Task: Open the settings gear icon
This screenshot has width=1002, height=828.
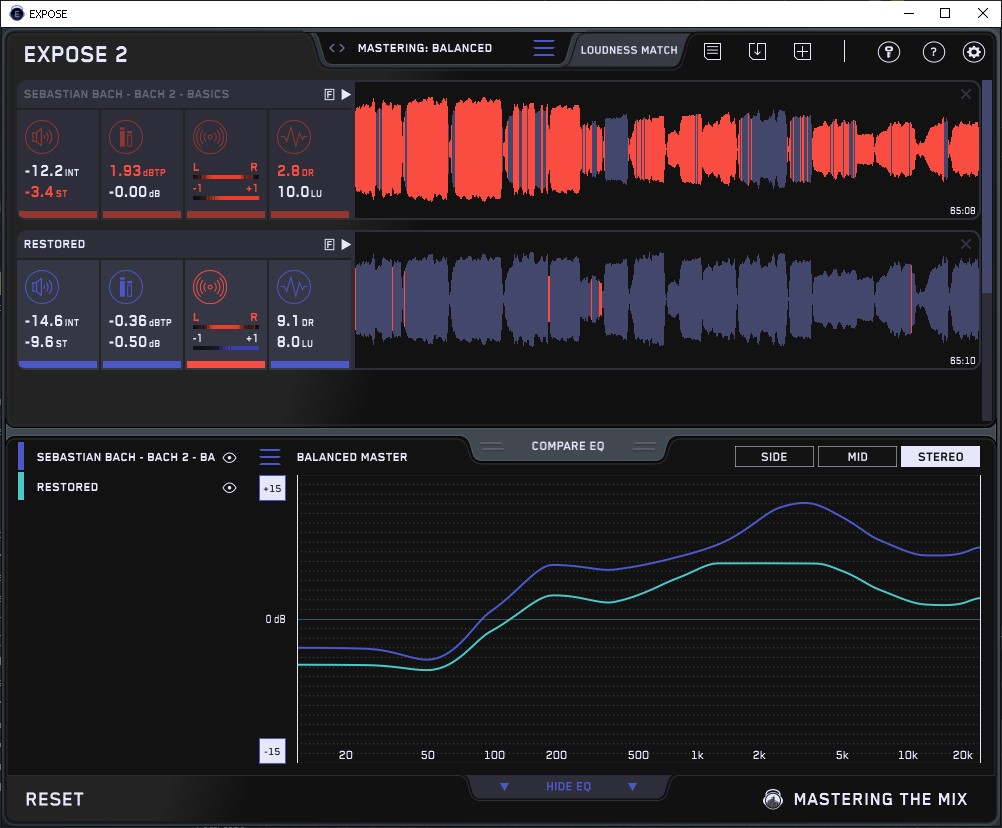Action: [973, 52]
